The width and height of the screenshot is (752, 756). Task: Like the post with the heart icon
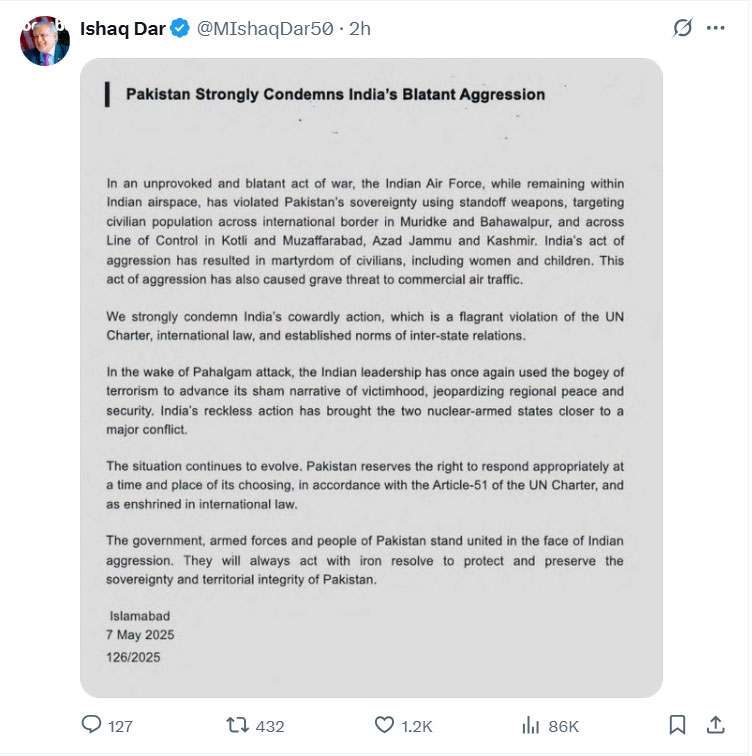tap(385, 725)
